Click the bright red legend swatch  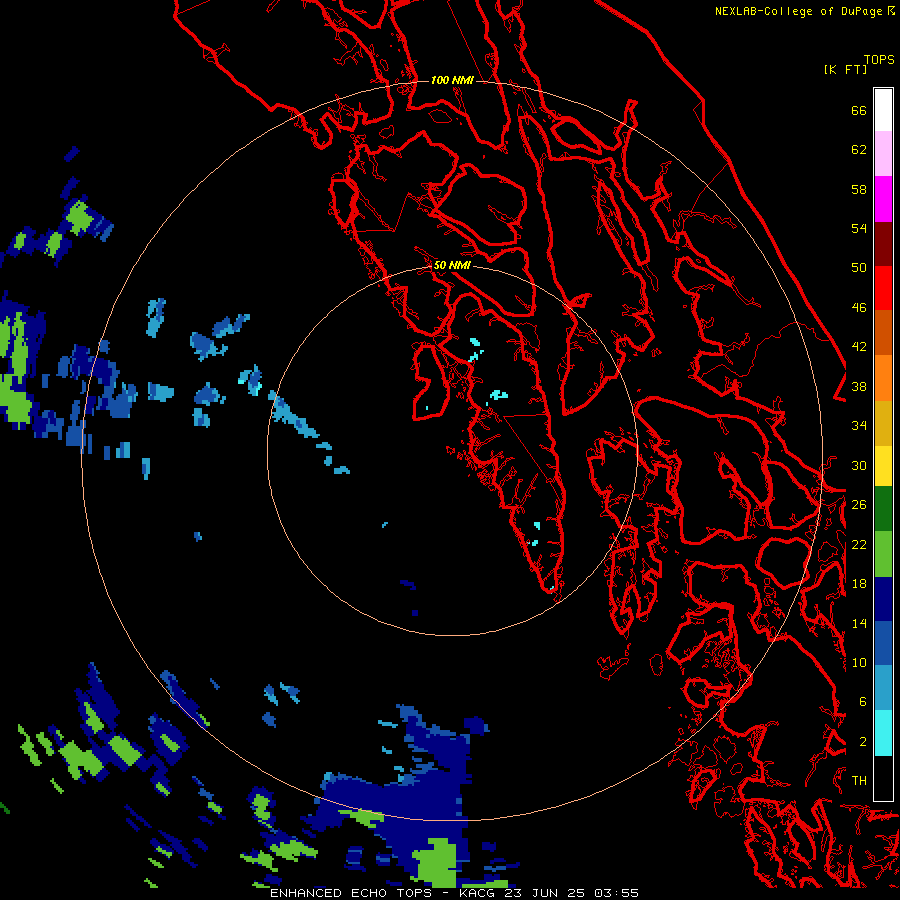click(883, 288)
